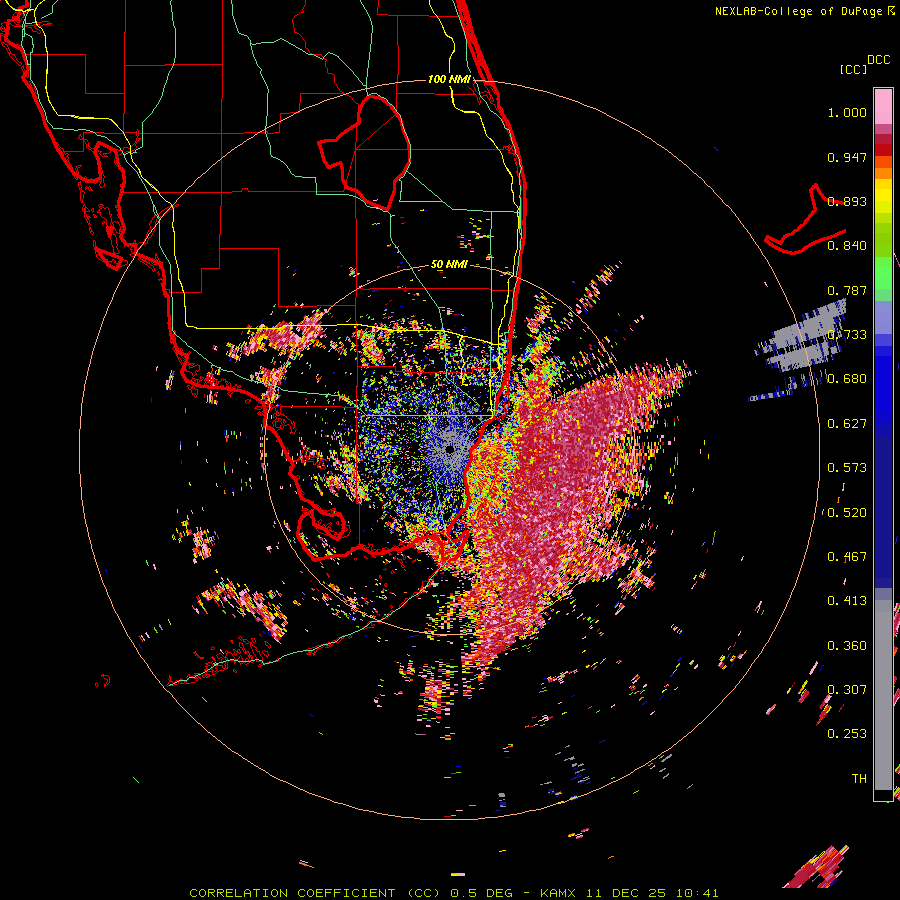Click the 0.840 scale value
This screenshot has height=900, width=900.
847,246
